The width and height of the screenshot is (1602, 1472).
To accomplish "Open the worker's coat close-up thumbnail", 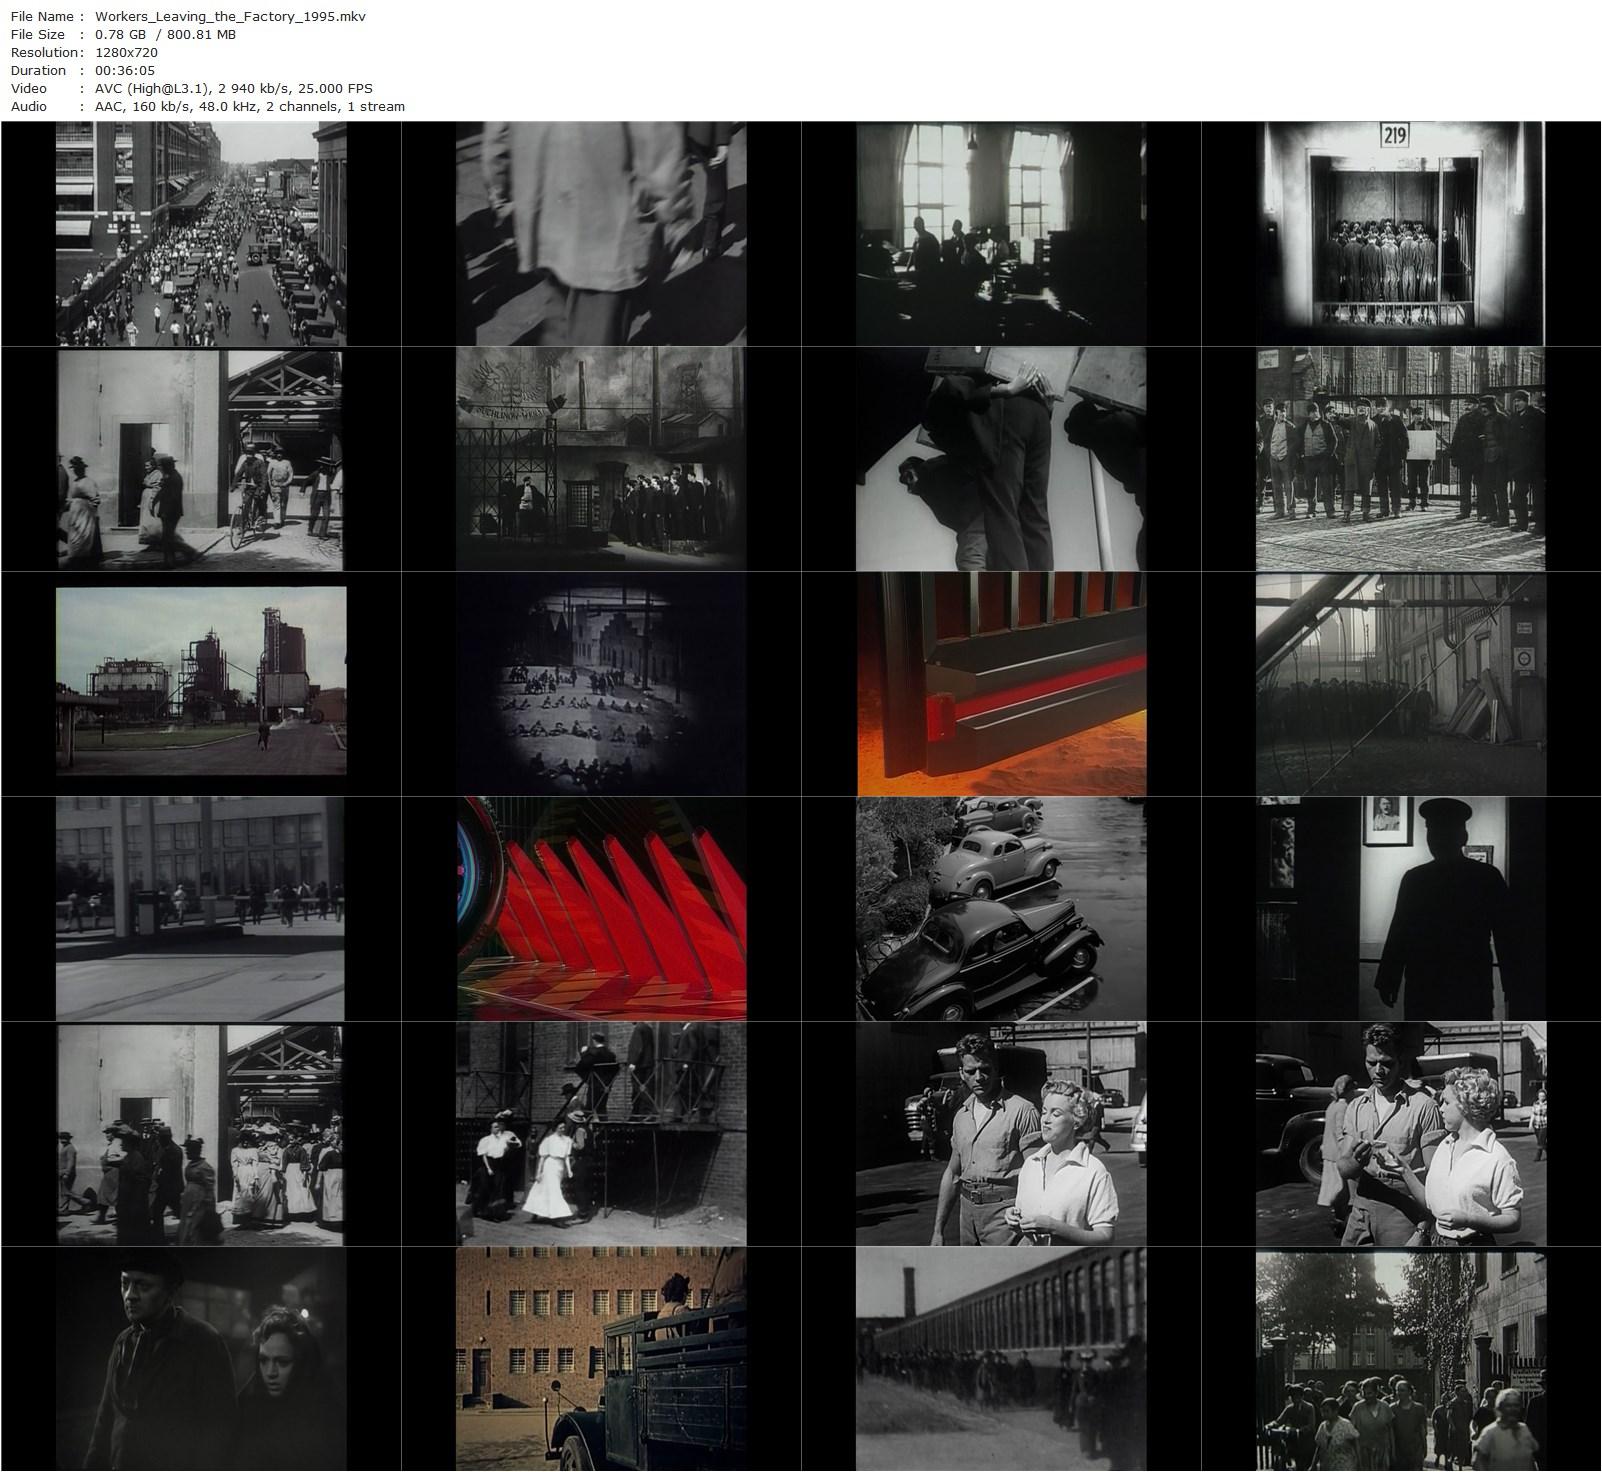I will (x=600, y=232).
